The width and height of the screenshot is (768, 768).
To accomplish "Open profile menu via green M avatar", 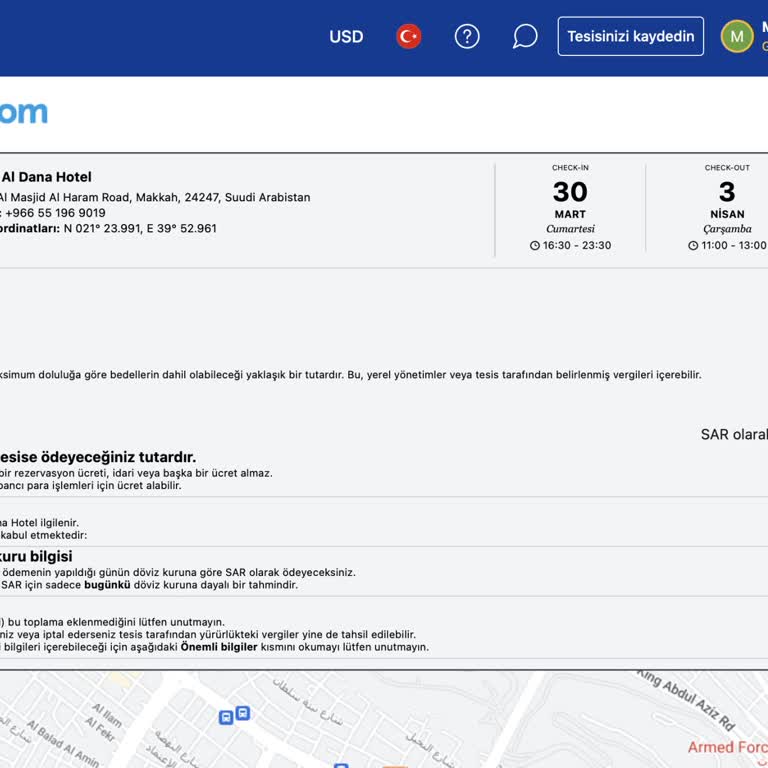I will pos(737,36).
